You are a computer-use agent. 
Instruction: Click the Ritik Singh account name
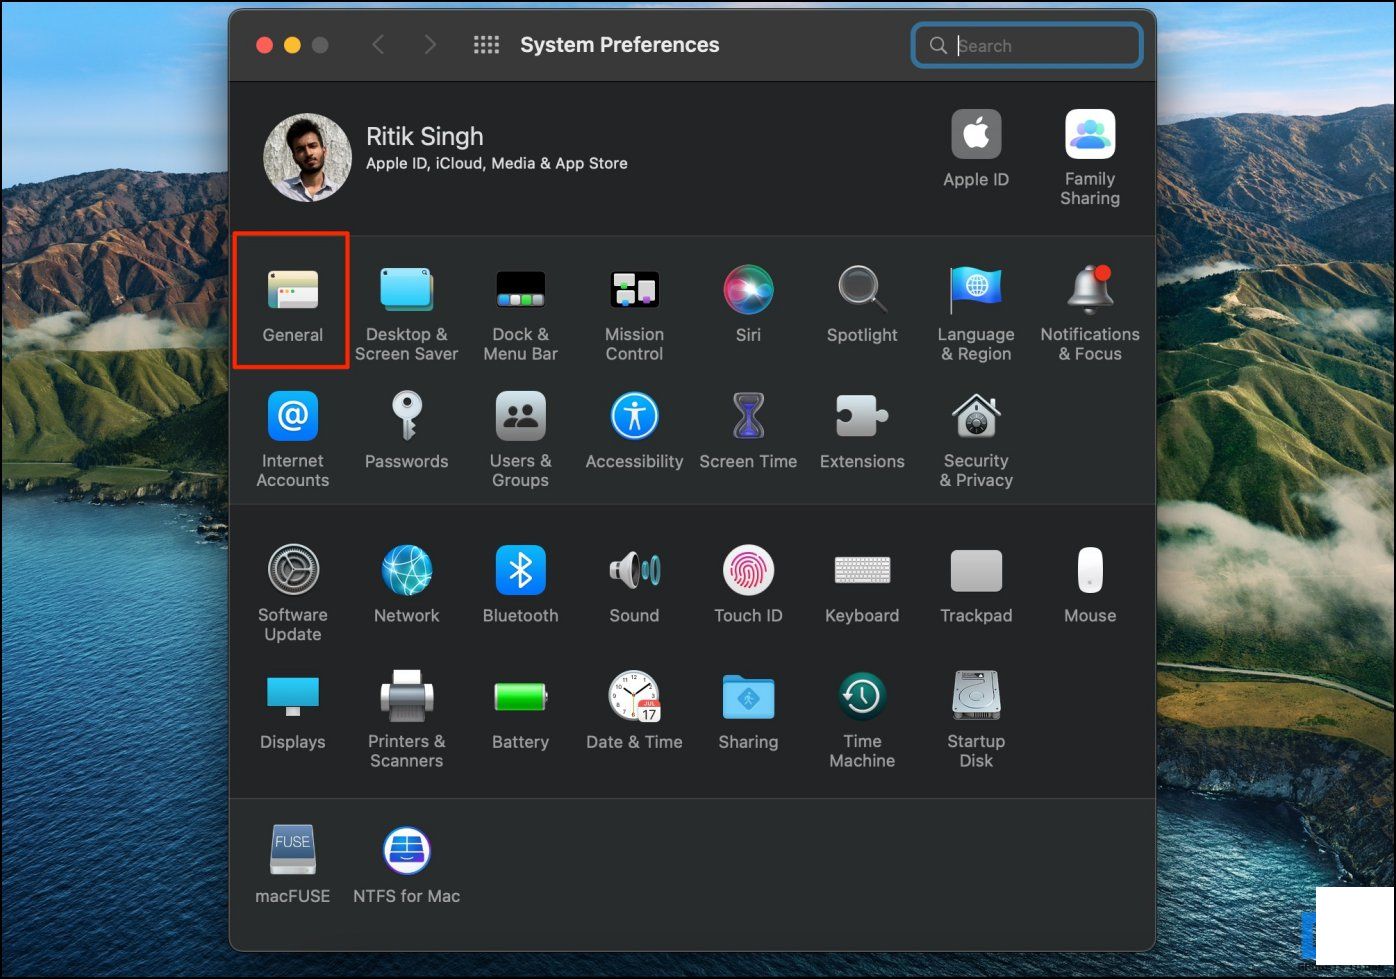tap(424, 136)
